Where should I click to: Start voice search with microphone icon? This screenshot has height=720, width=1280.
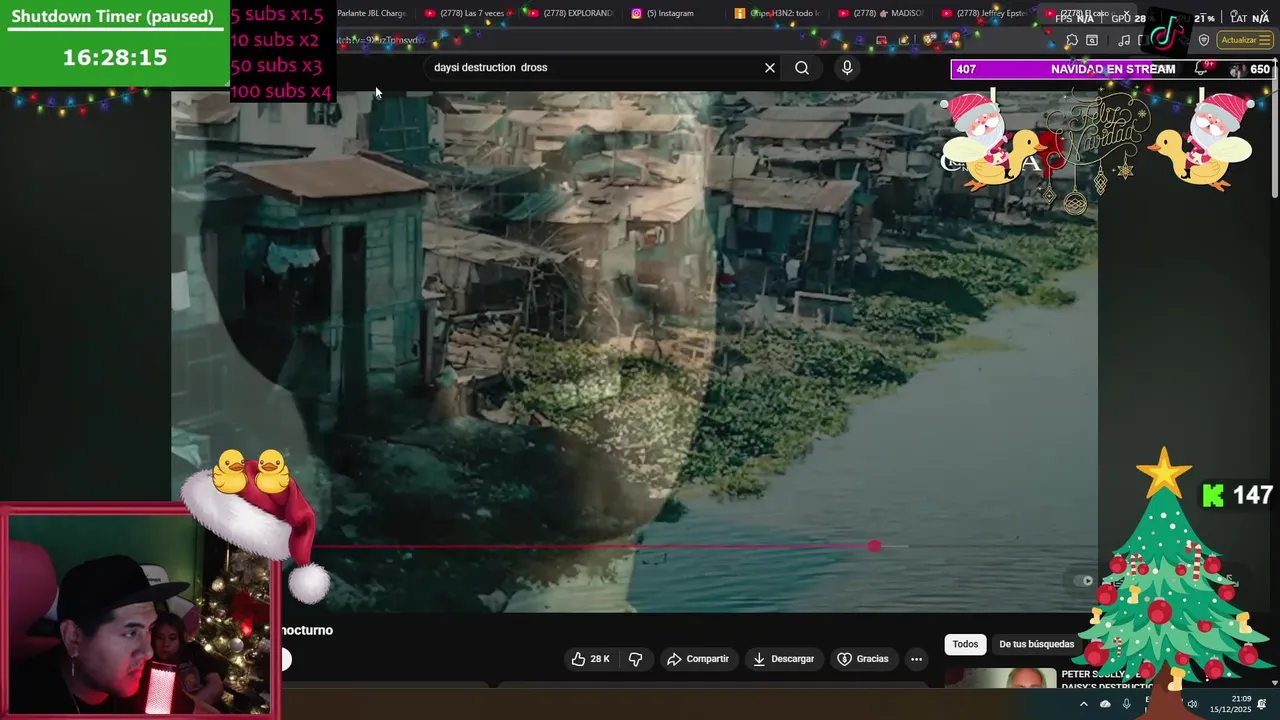[x=847, y=68]
